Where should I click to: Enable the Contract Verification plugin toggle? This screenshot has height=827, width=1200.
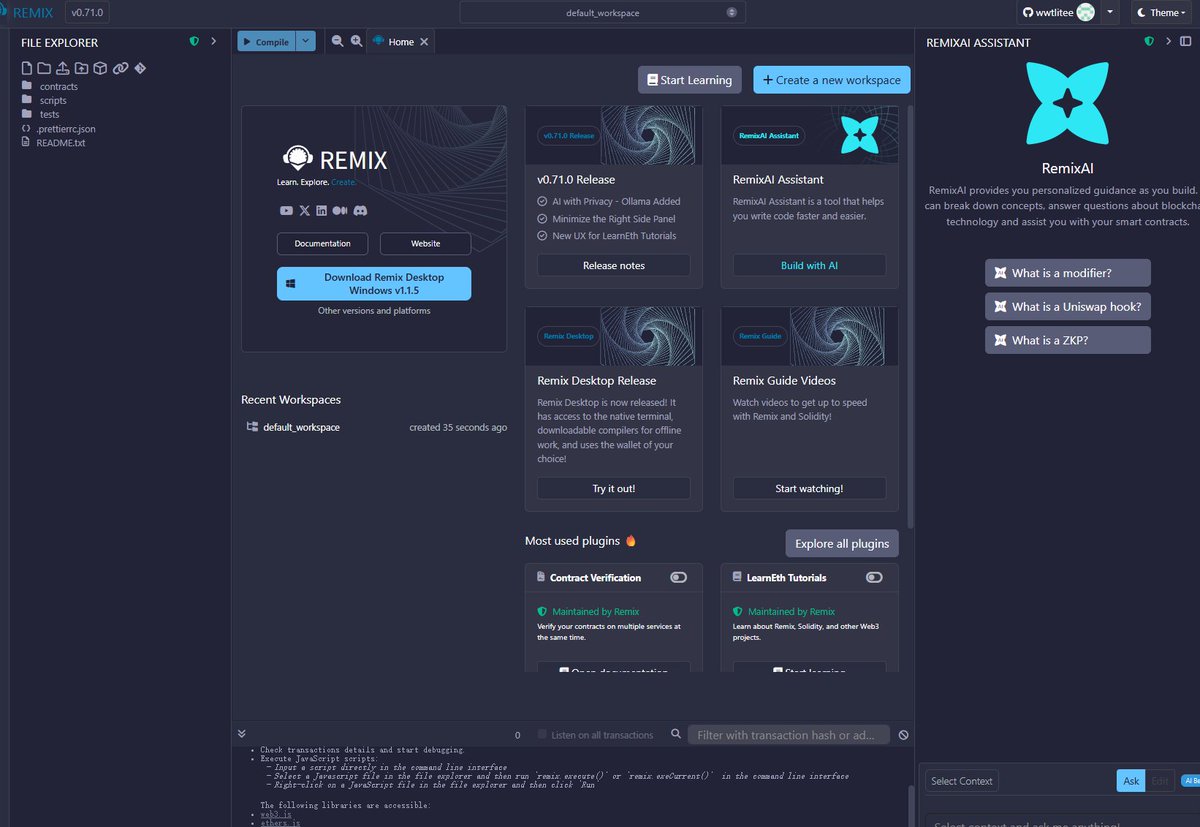679,577
